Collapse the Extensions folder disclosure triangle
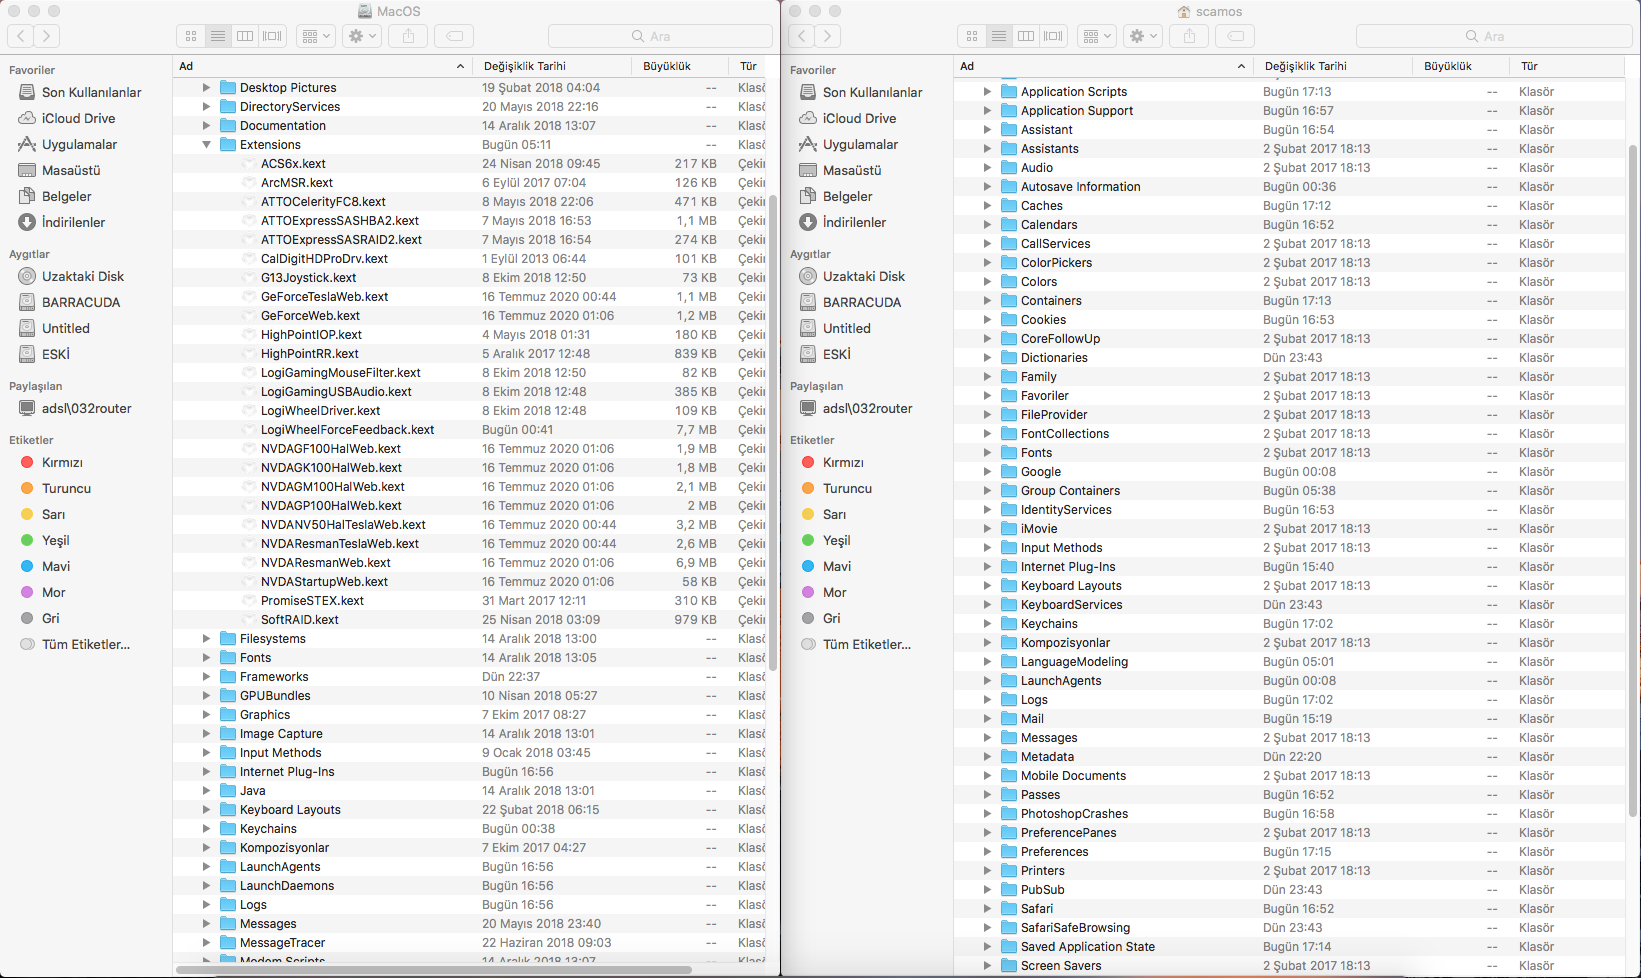 pyautogui.click(x=206, y=145)
